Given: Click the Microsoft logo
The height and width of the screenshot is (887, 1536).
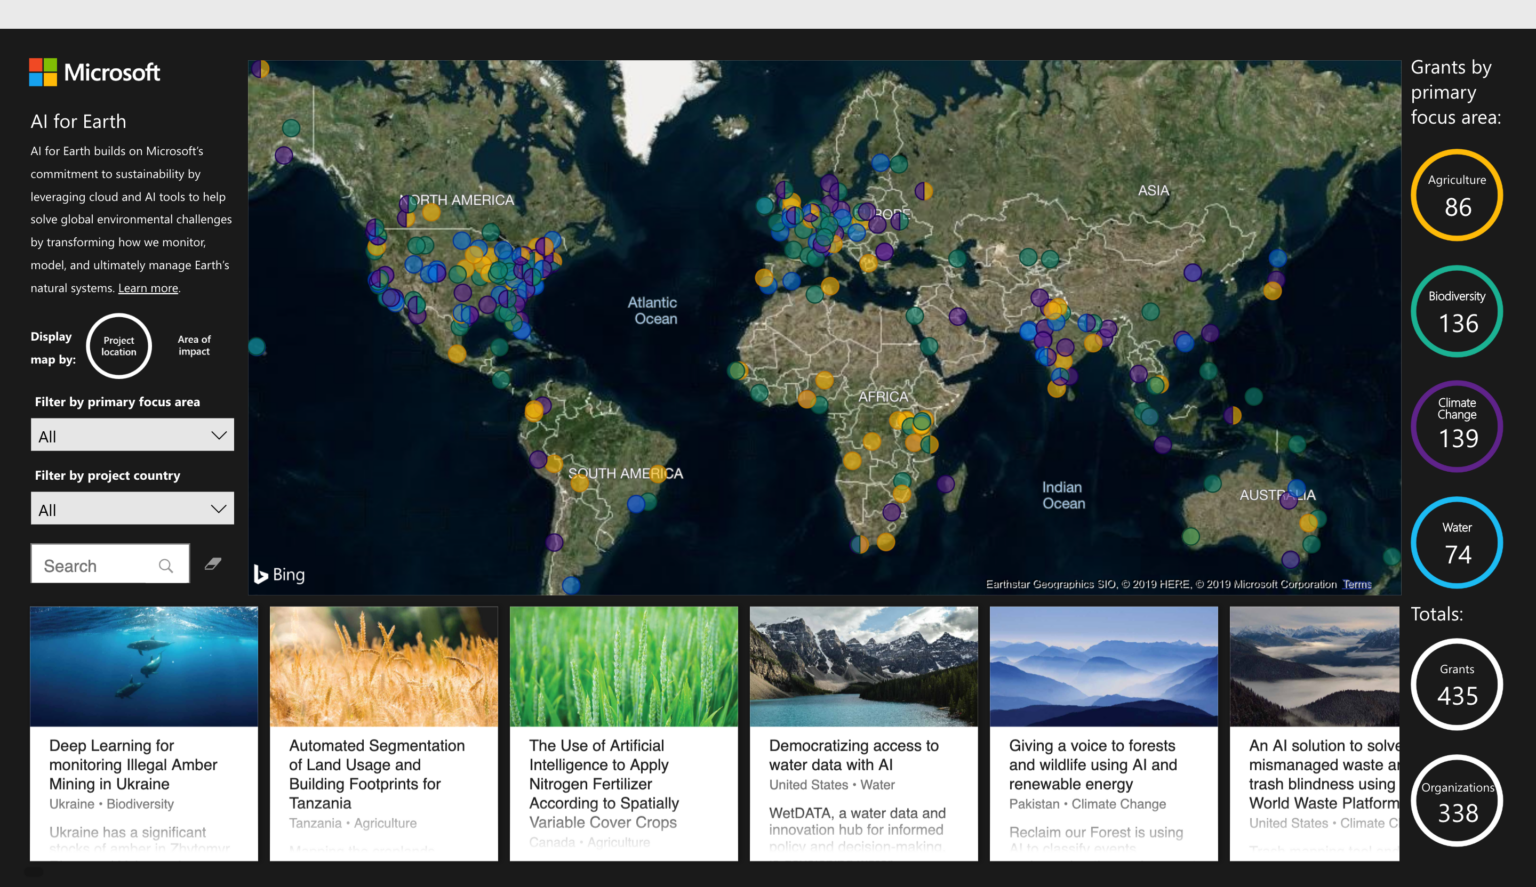Looking at the screenshot, I should point(94,71).
